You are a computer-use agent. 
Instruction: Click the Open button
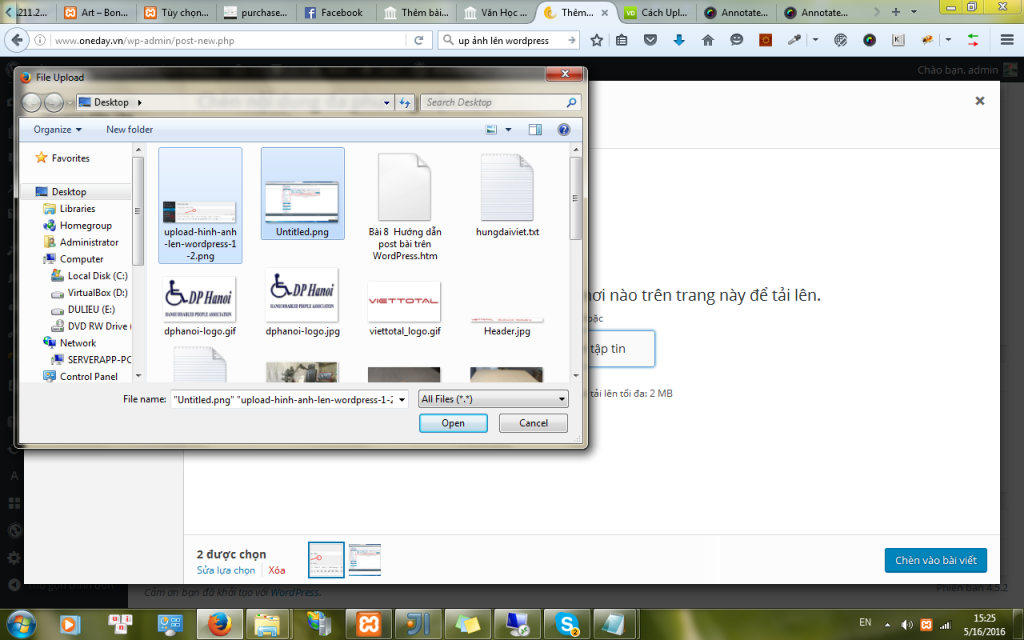453,423
